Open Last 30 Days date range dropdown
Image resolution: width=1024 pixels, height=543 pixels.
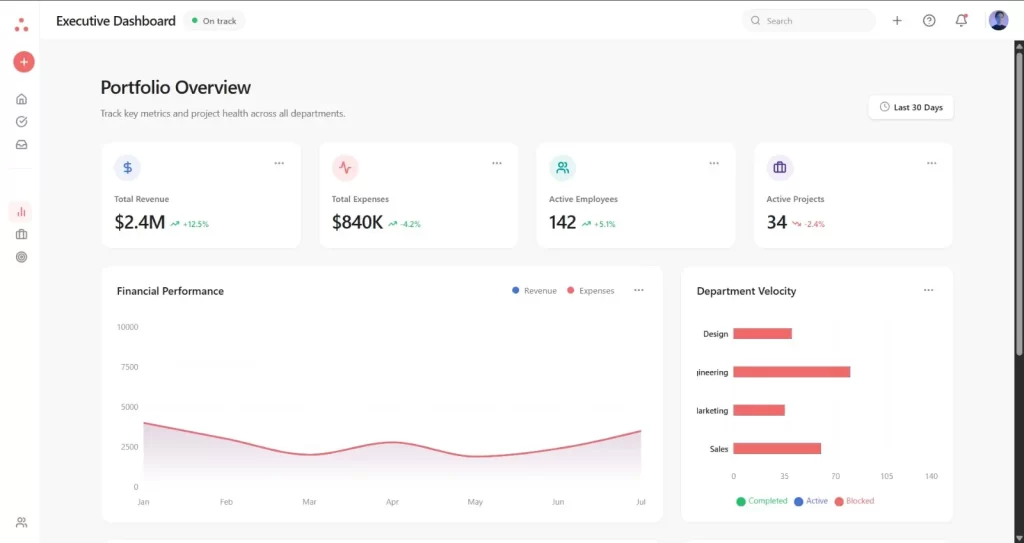(910, 107)
